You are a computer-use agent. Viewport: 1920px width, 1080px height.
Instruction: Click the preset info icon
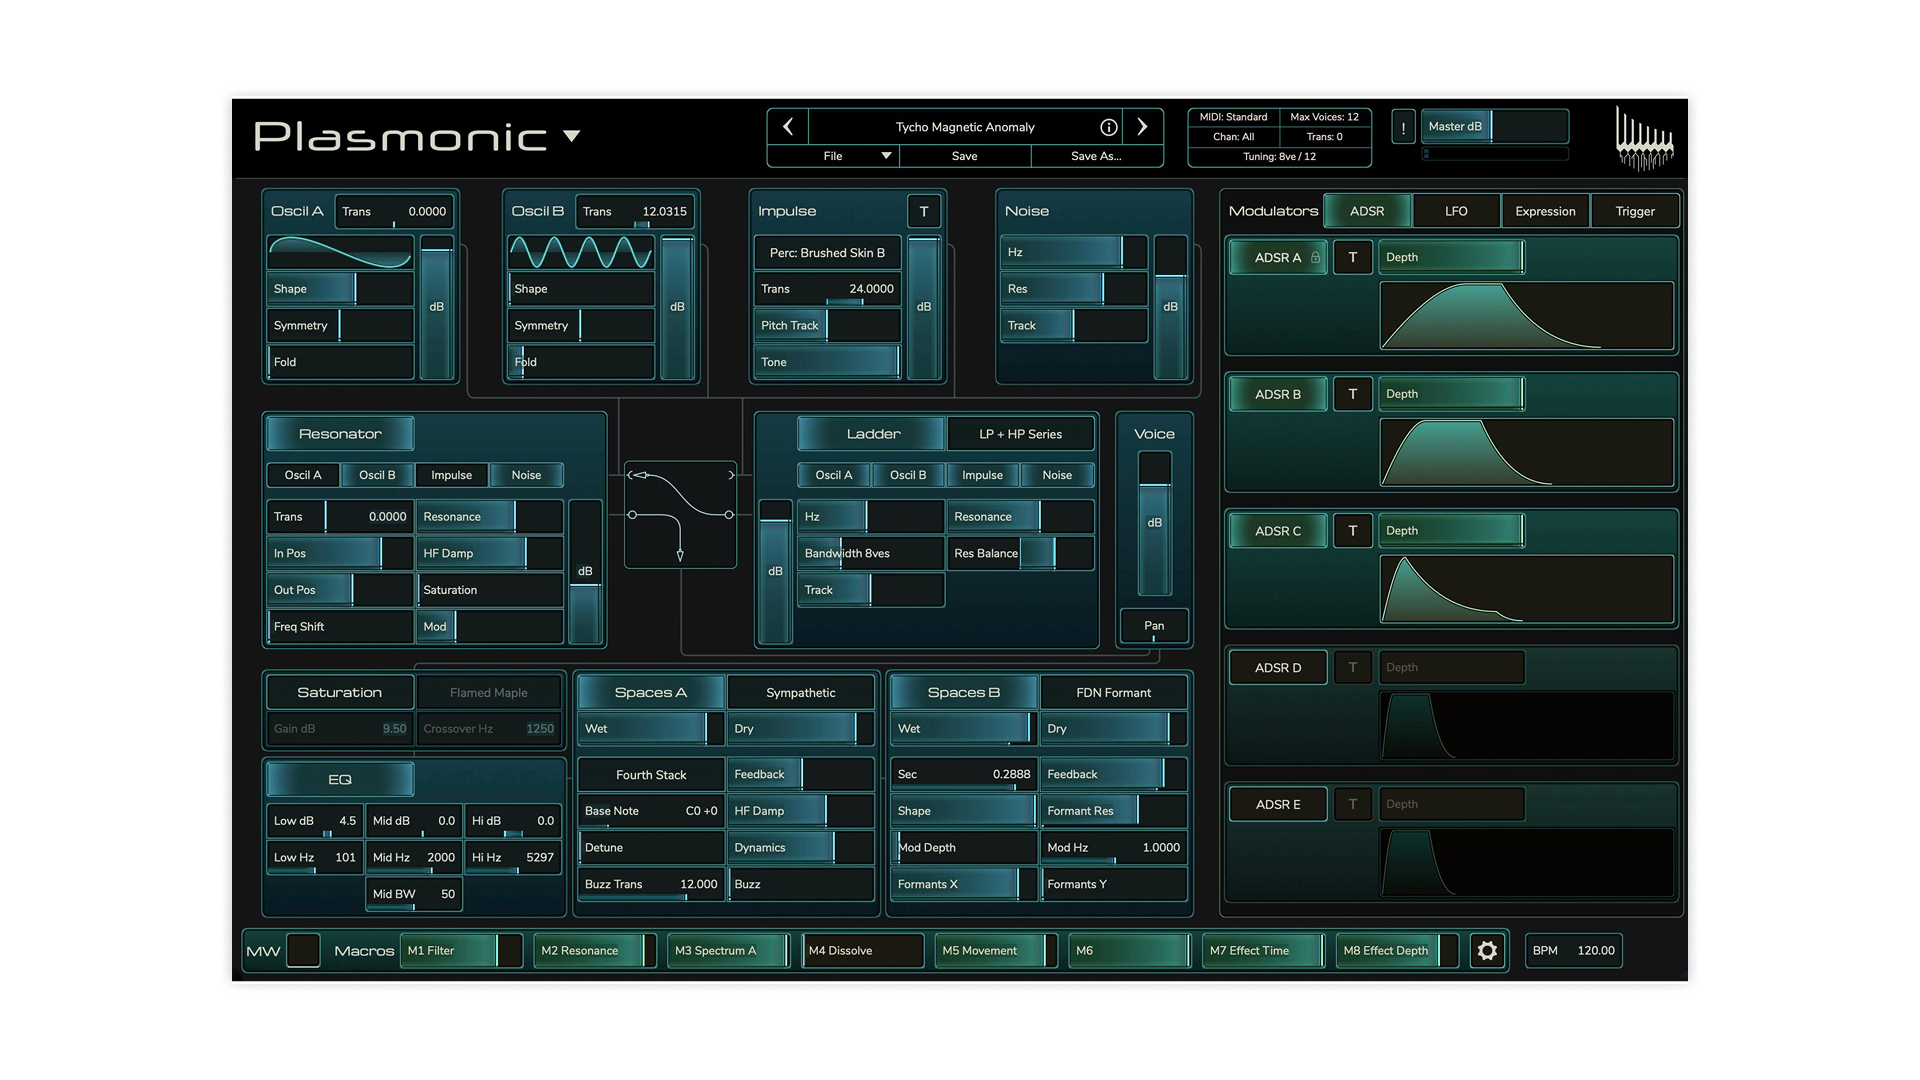pyautogui.click(x=1108, y=127)
